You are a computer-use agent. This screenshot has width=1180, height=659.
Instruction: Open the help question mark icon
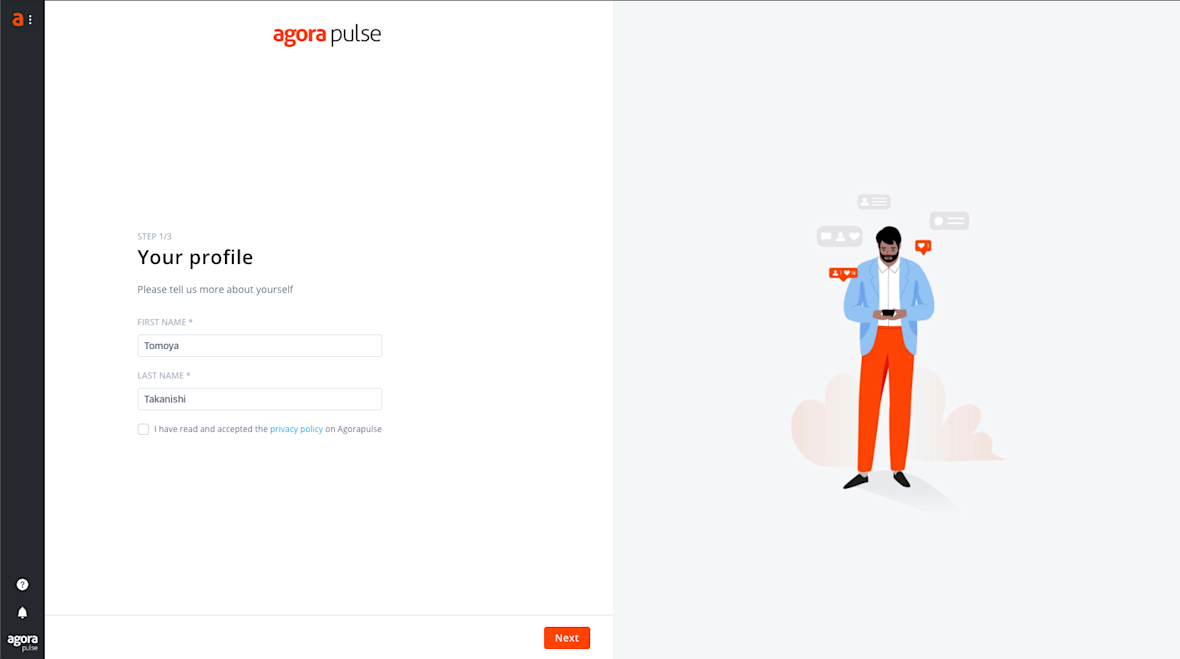pos(23,585)
